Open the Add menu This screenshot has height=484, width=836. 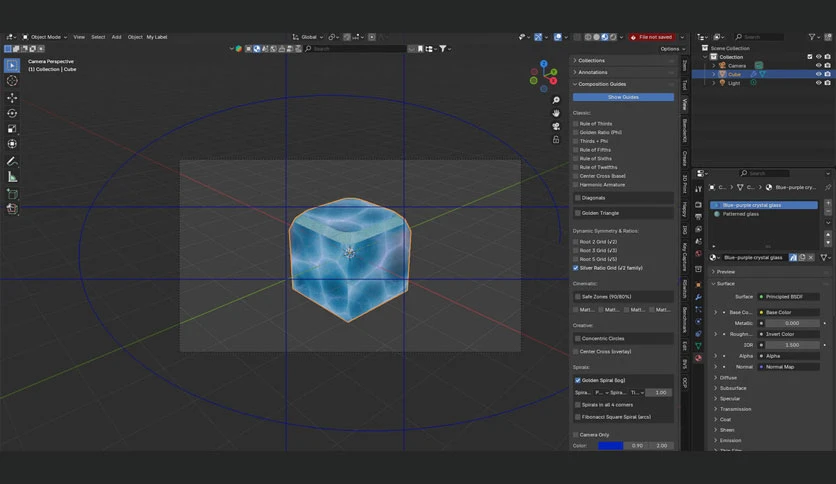[116, 37]
